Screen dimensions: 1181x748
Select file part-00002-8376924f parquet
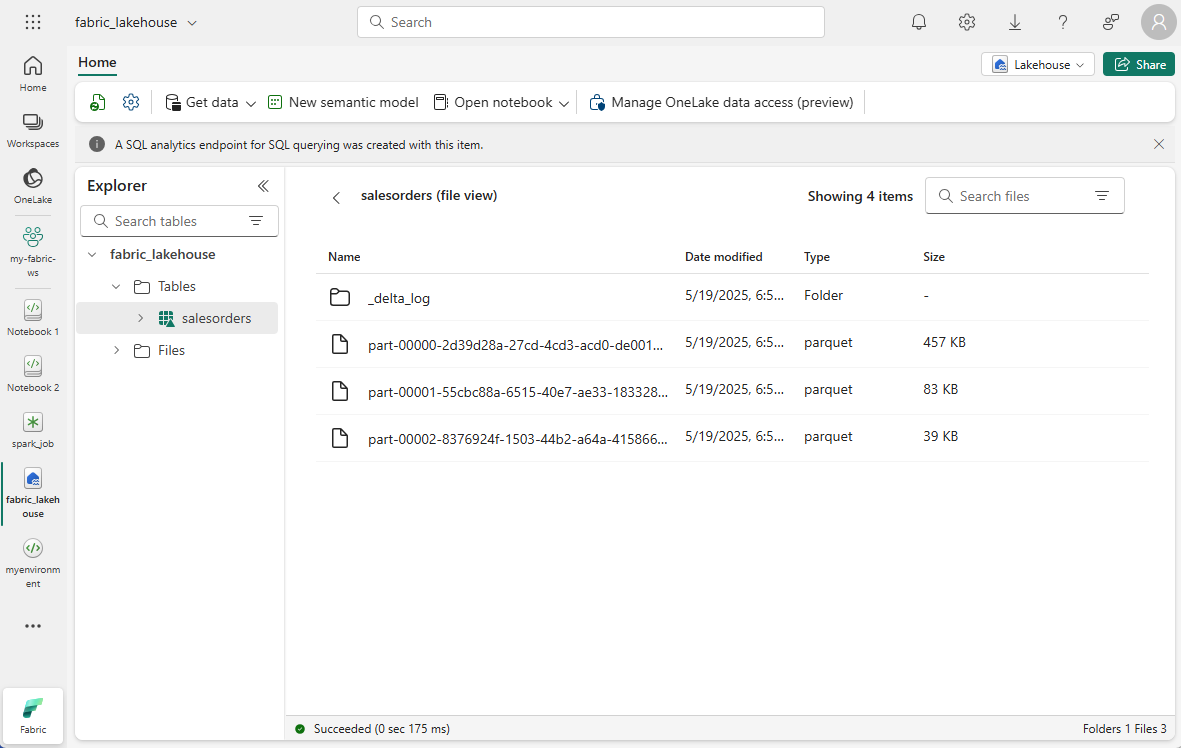pos(517,439)
